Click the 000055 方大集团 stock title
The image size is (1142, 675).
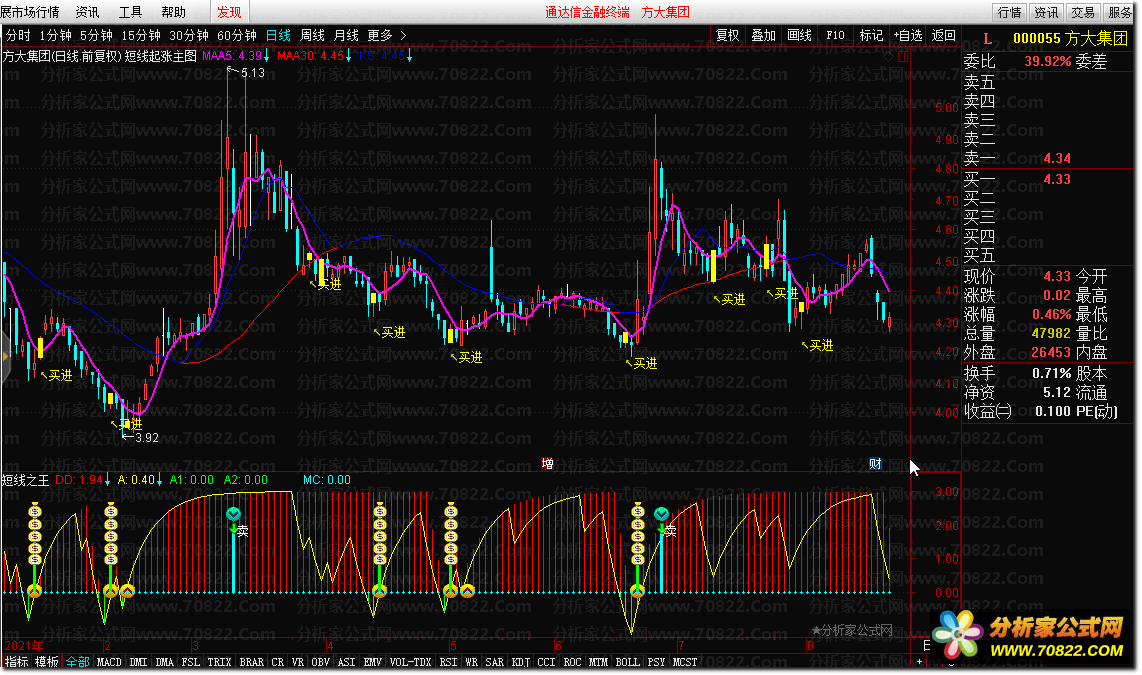1071,39
